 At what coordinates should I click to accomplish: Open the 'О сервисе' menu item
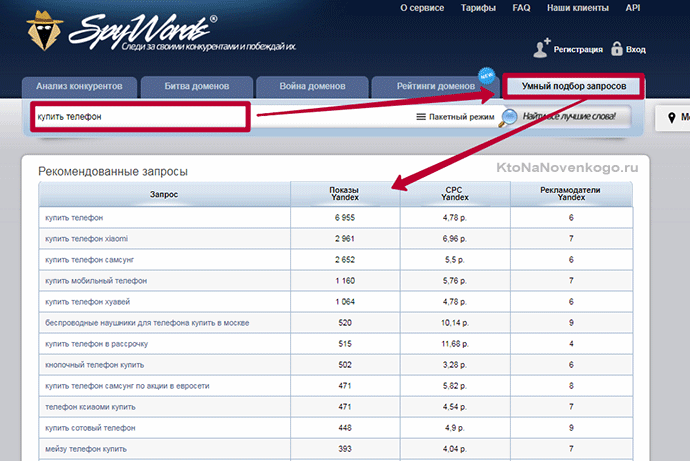(x=422, y=8)
